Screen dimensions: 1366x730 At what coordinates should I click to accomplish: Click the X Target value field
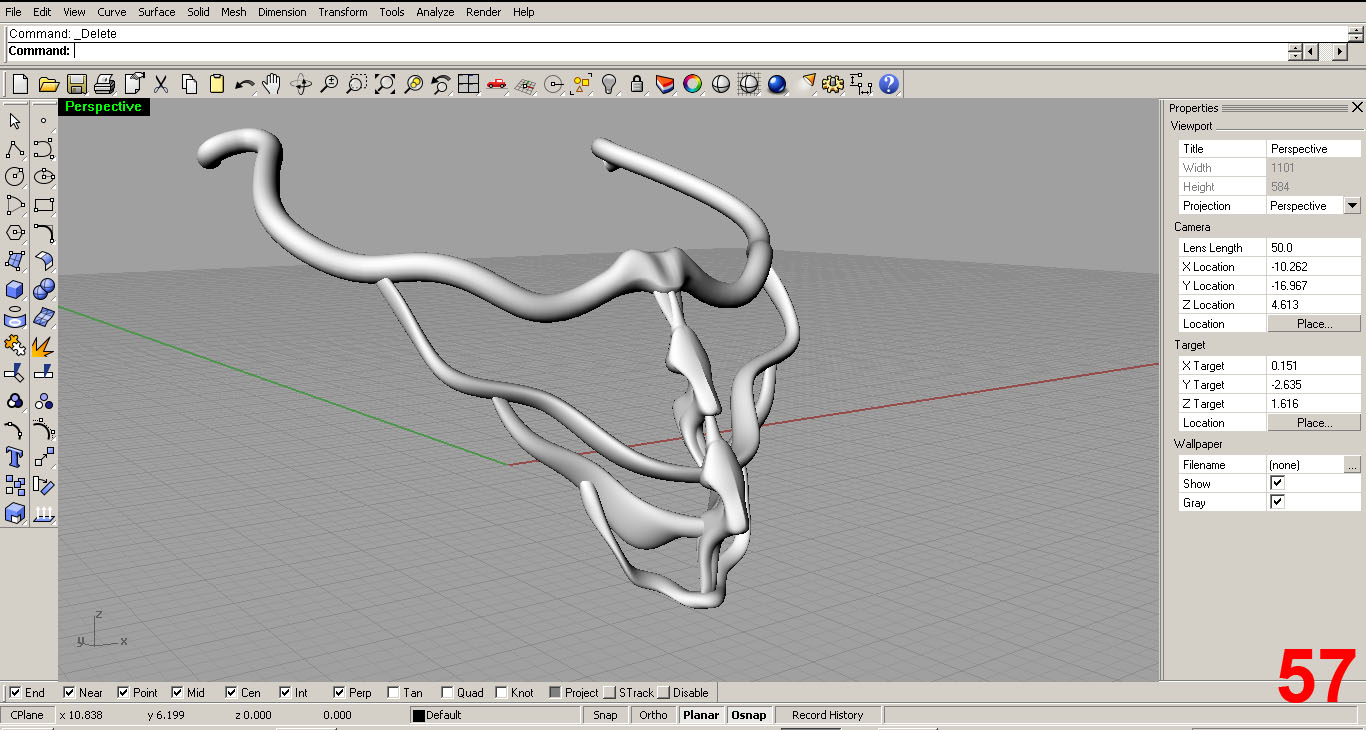point(1314,365)
